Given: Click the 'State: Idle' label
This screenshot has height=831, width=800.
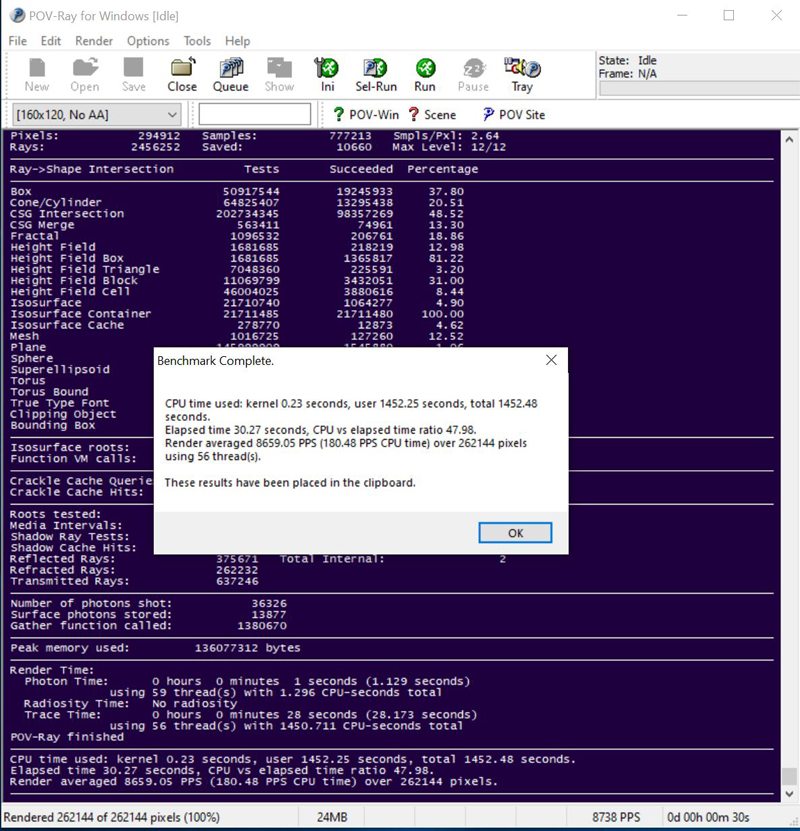Looking at the screenshot, I should click(627, 60).
